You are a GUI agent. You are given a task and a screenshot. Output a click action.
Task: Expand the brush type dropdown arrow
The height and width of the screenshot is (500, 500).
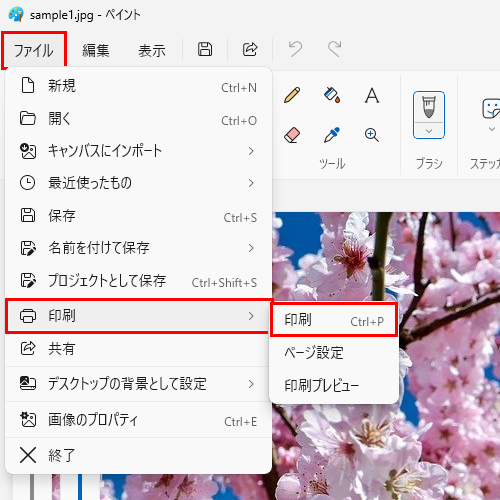[429, 131]
